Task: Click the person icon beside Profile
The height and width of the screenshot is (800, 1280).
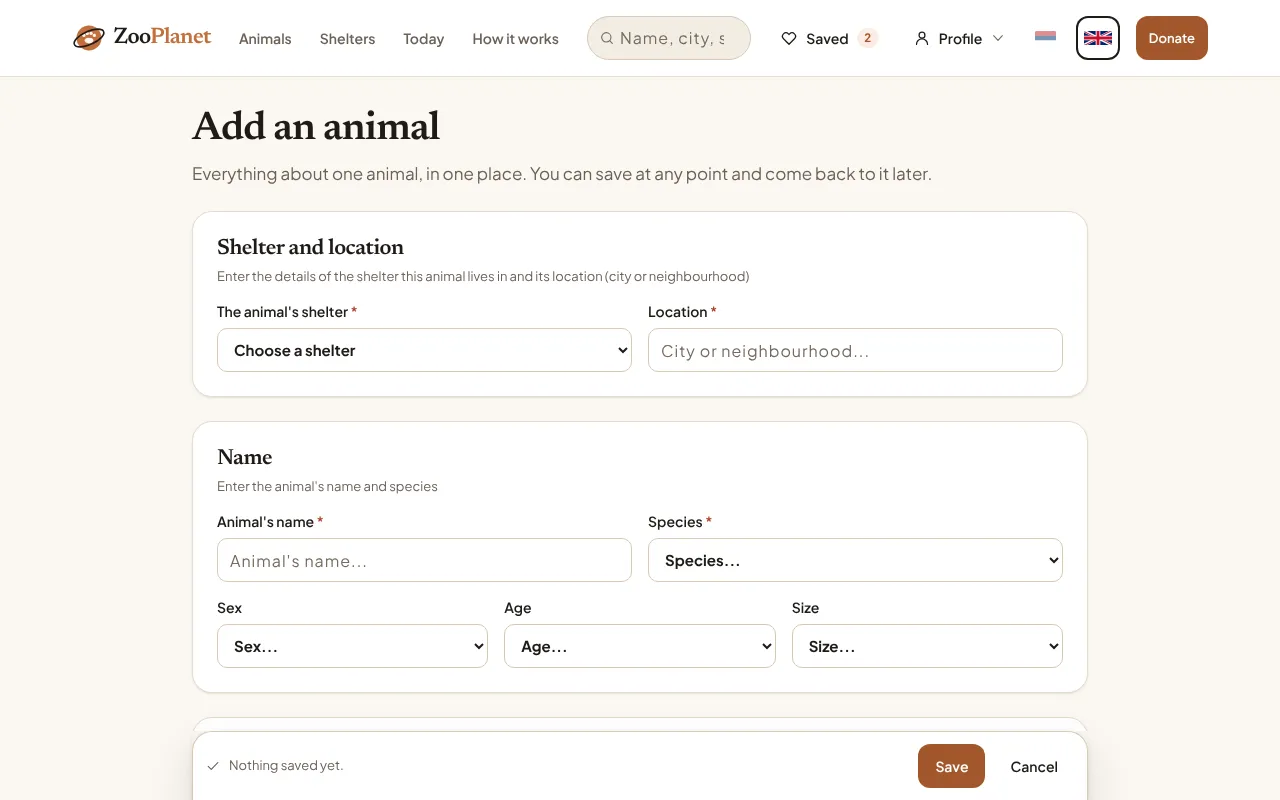Action: (x=922, y=38)
